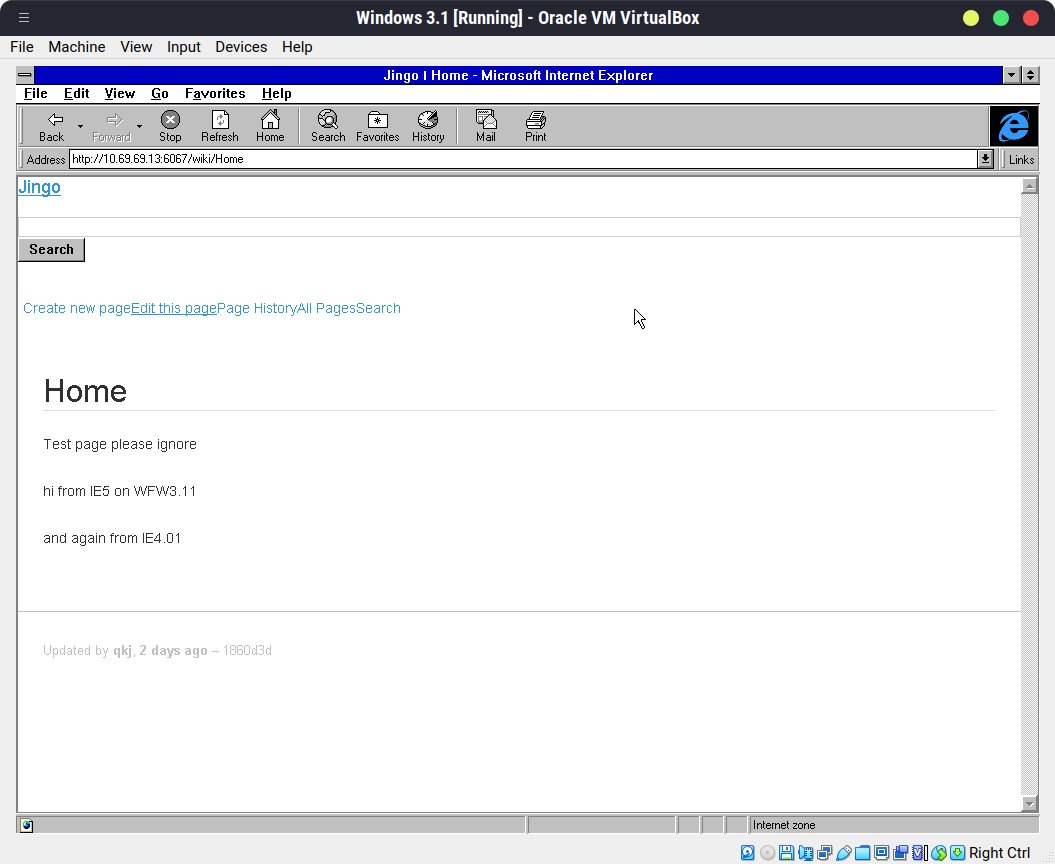Click VirtualBox display status icon
Screen dimensions: 1055x864
point(881,853)
